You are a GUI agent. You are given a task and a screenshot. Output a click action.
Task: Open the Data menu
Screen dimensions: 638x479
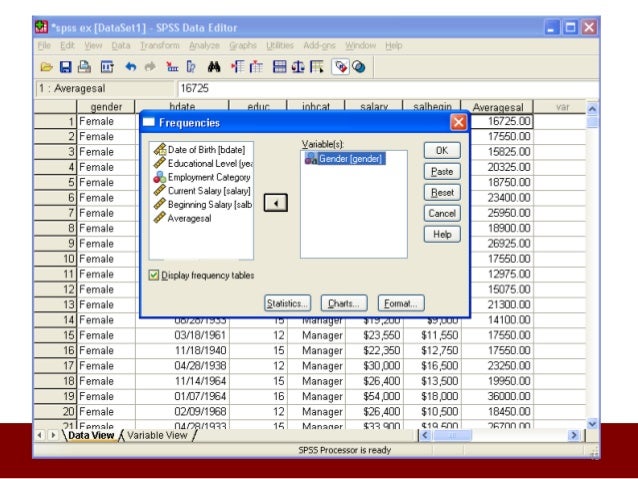tap(121, 45)
